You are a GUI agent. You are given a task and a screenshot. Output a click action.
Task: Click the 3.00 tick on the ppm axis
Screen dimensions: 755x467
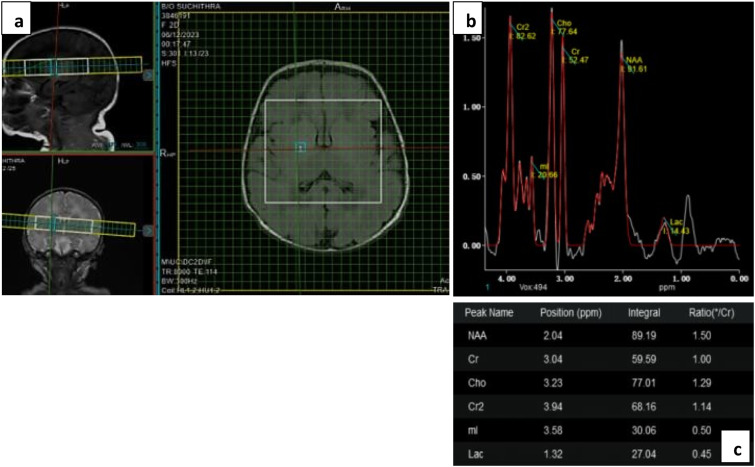tap(565, 278)
